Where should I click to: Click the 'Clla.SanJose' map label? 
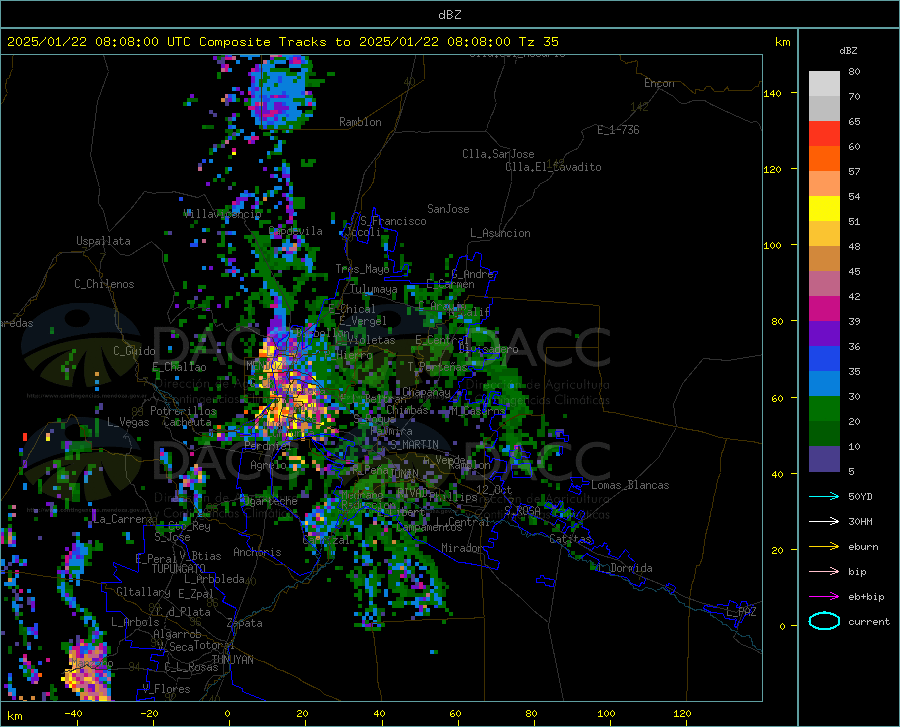498,154
